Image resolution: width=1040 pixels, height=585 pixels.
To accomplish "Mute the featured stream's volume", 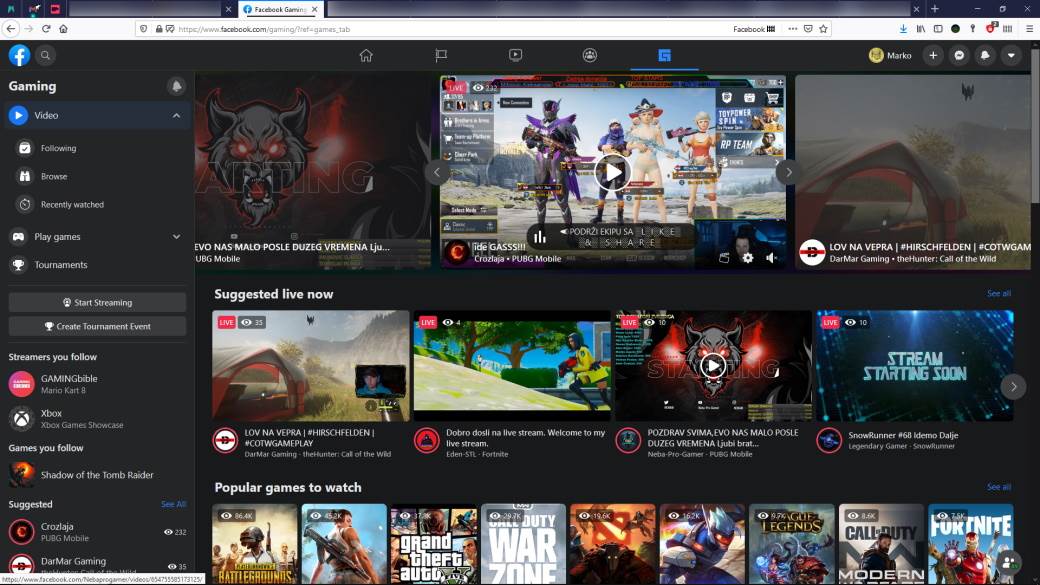I will 771,257.
